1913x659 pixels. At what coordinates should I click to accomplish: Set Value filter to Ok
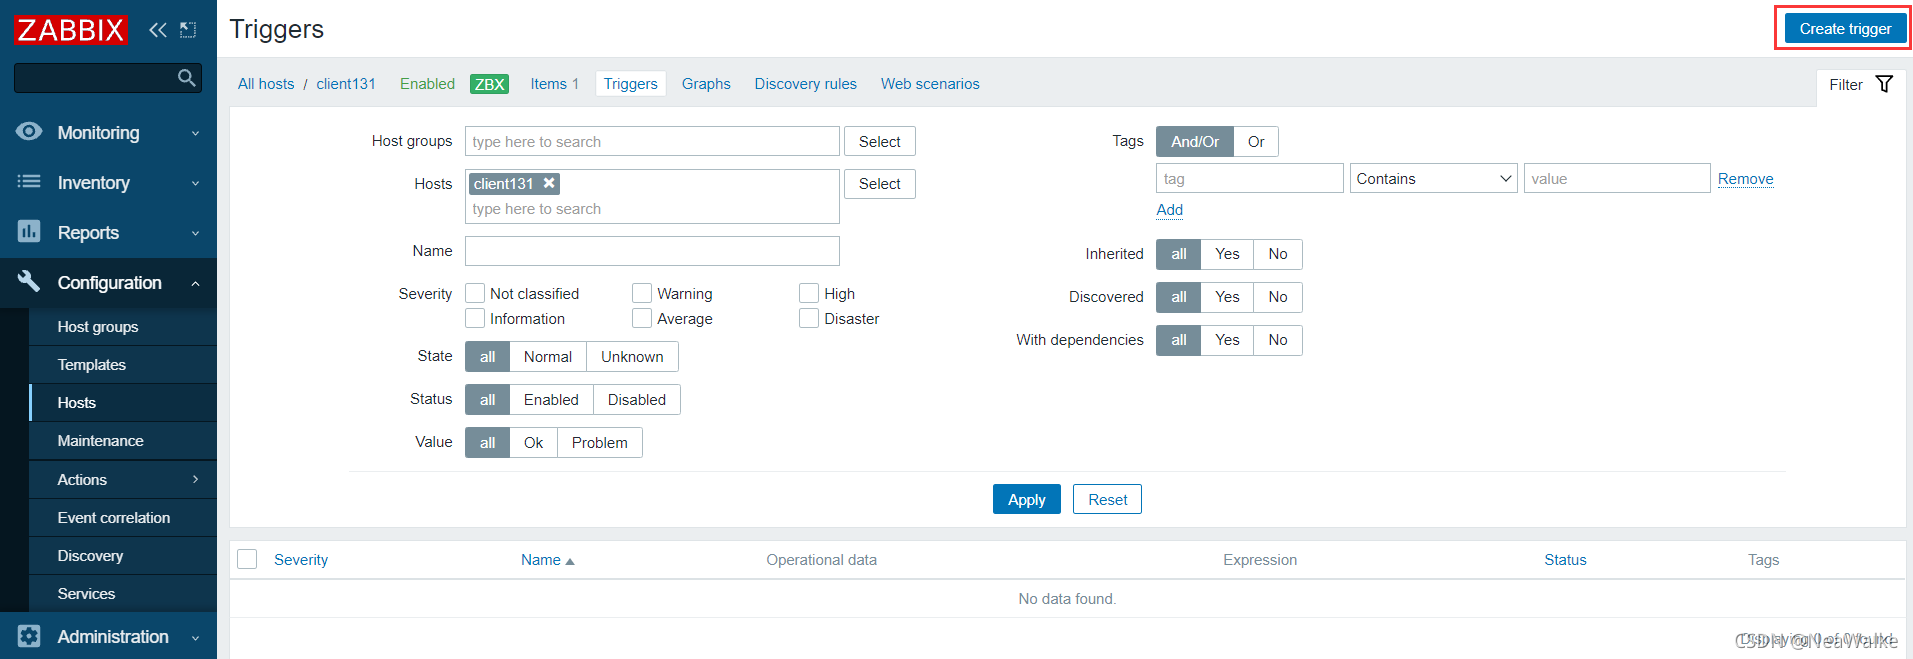pos(534,443)
